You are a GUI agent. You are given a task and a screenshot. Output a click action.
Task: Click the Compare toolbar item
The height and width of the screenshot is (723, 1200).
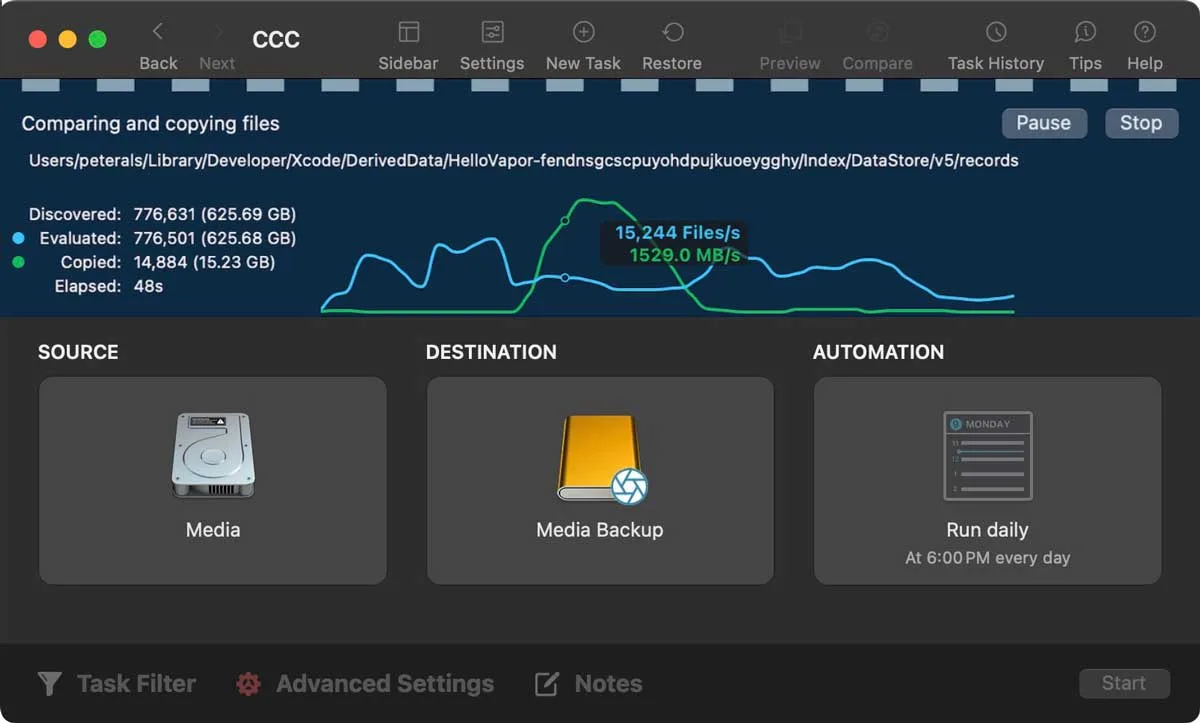(x=877, y=46)
